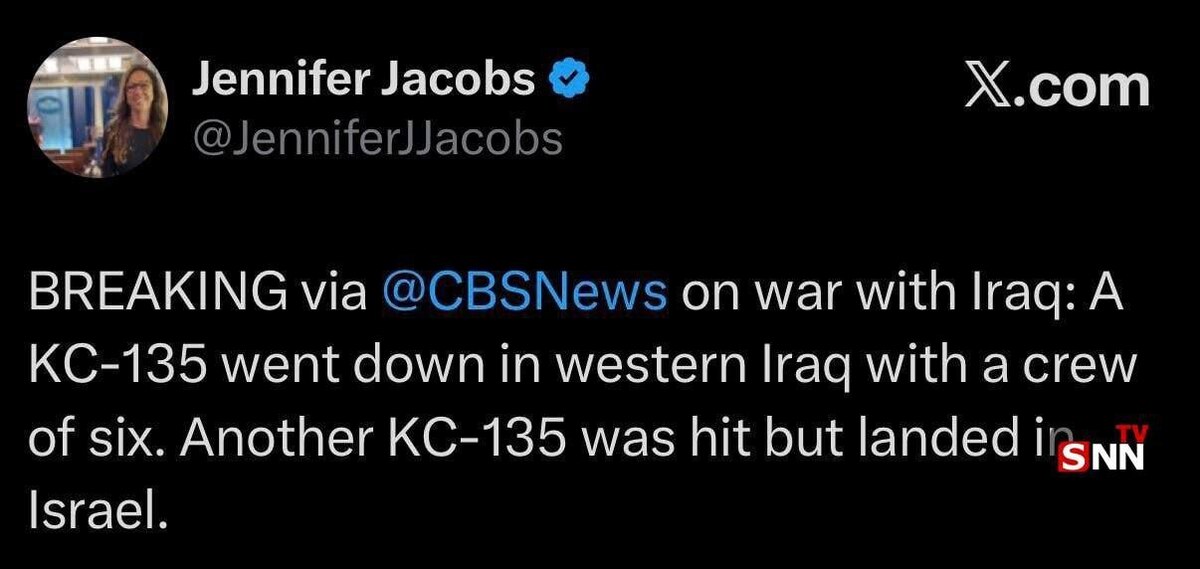Open the @CBSNews mention link

524,292
